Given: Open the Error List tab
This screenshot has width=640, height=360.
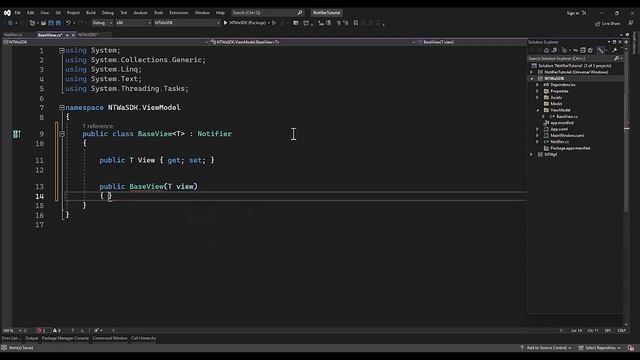Looking at the screenshot, I should click(x=10, y=338).
